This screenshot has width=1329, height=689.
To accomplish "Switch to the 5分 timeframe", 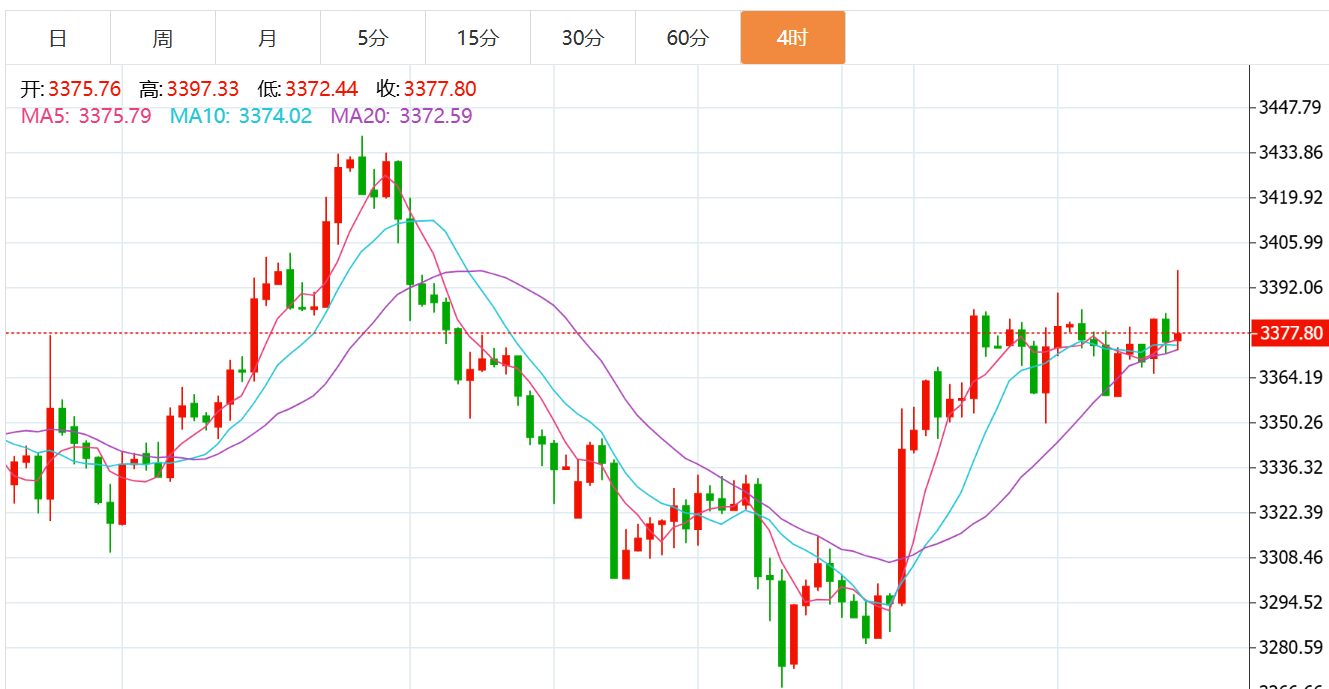I will (373, 38).
